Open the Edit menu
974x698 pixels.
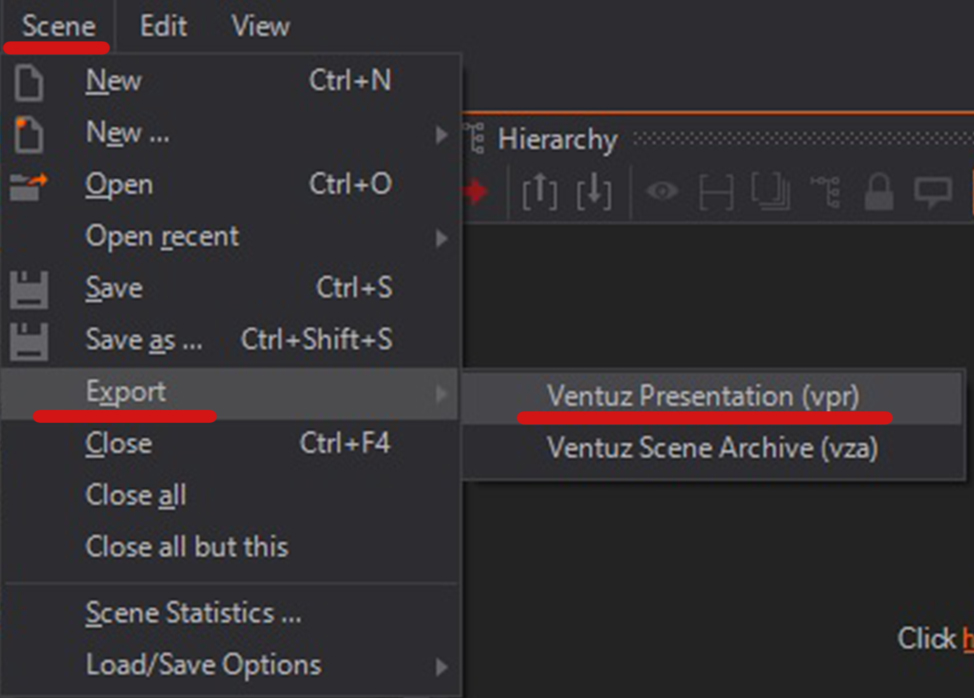point(163,26)
